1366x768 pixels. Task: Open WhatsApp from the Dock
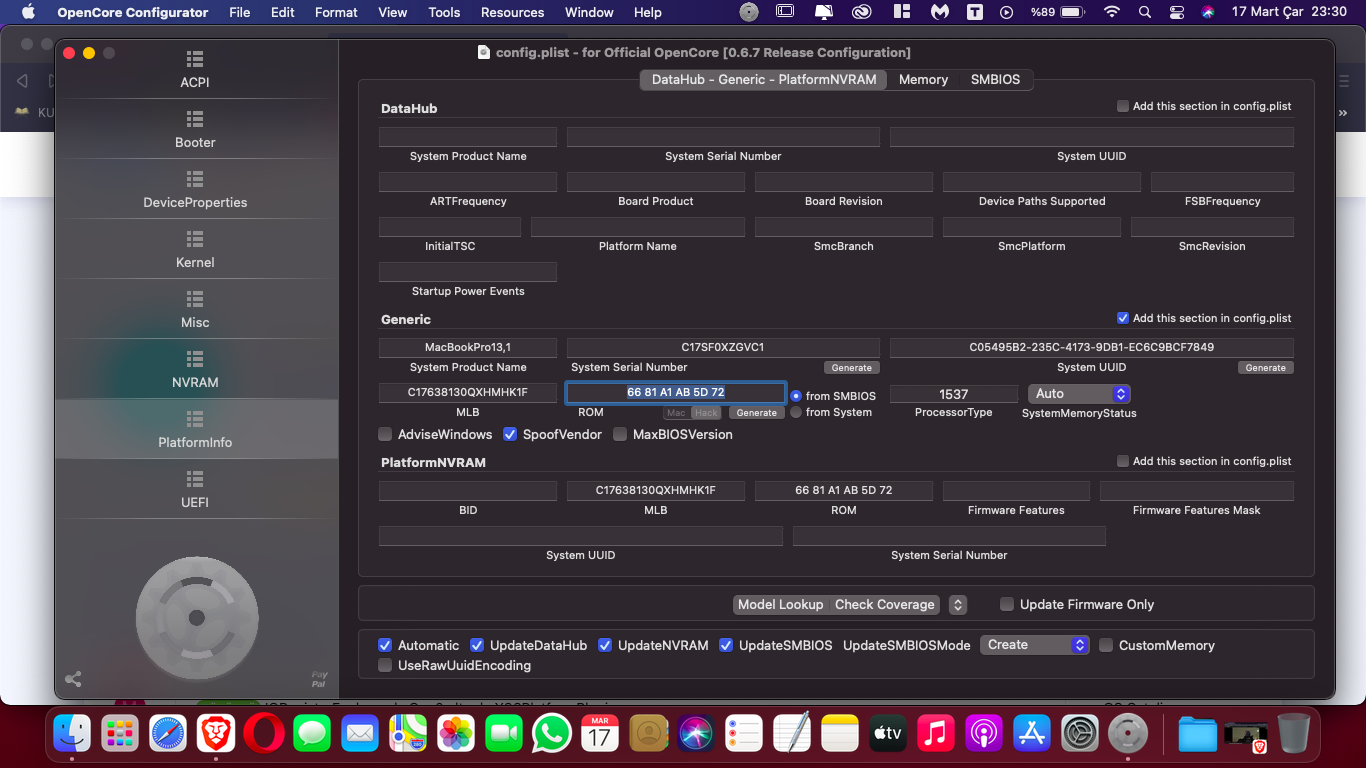(552, 734)
